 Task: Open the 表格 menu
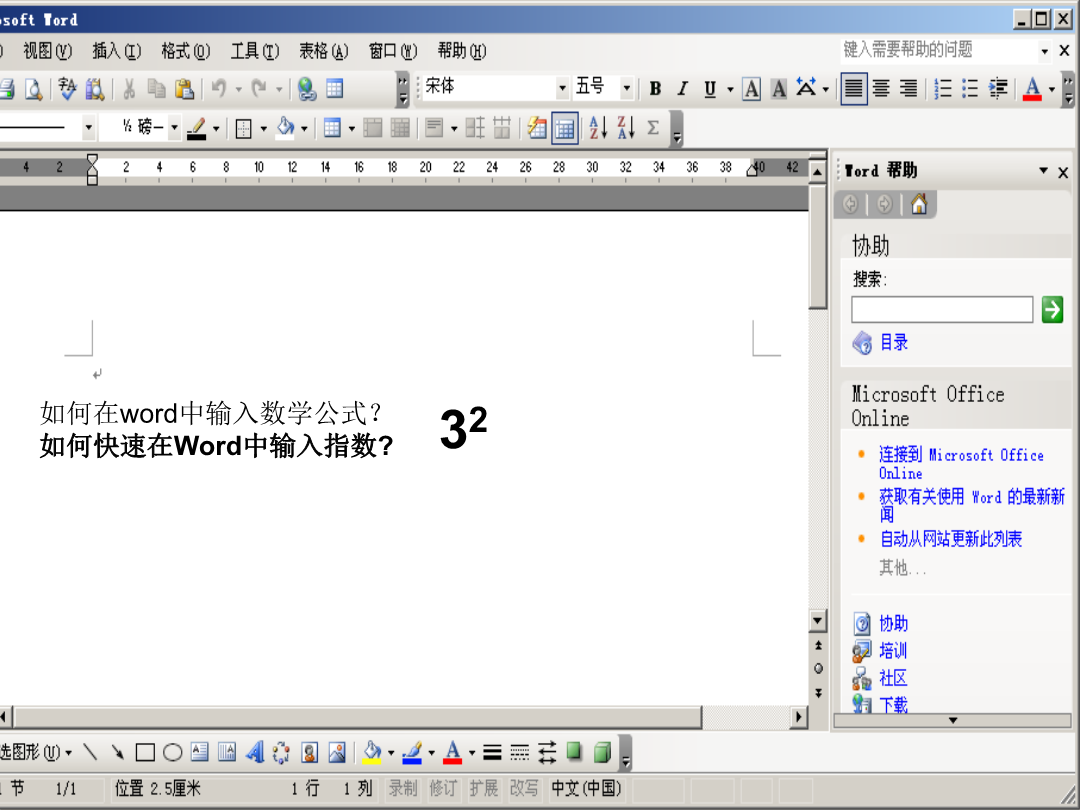(x=324, y=51)
